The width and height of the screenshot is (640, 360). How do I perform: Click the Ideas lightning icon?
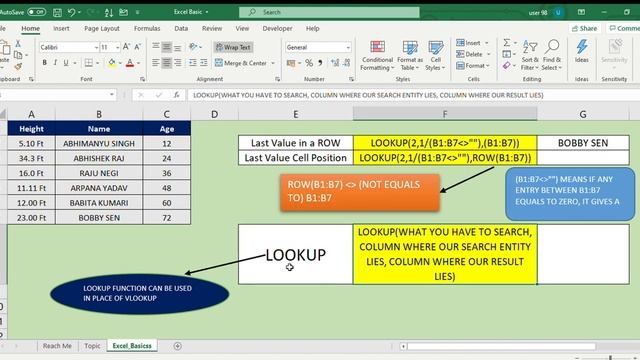tap(582, 51)
